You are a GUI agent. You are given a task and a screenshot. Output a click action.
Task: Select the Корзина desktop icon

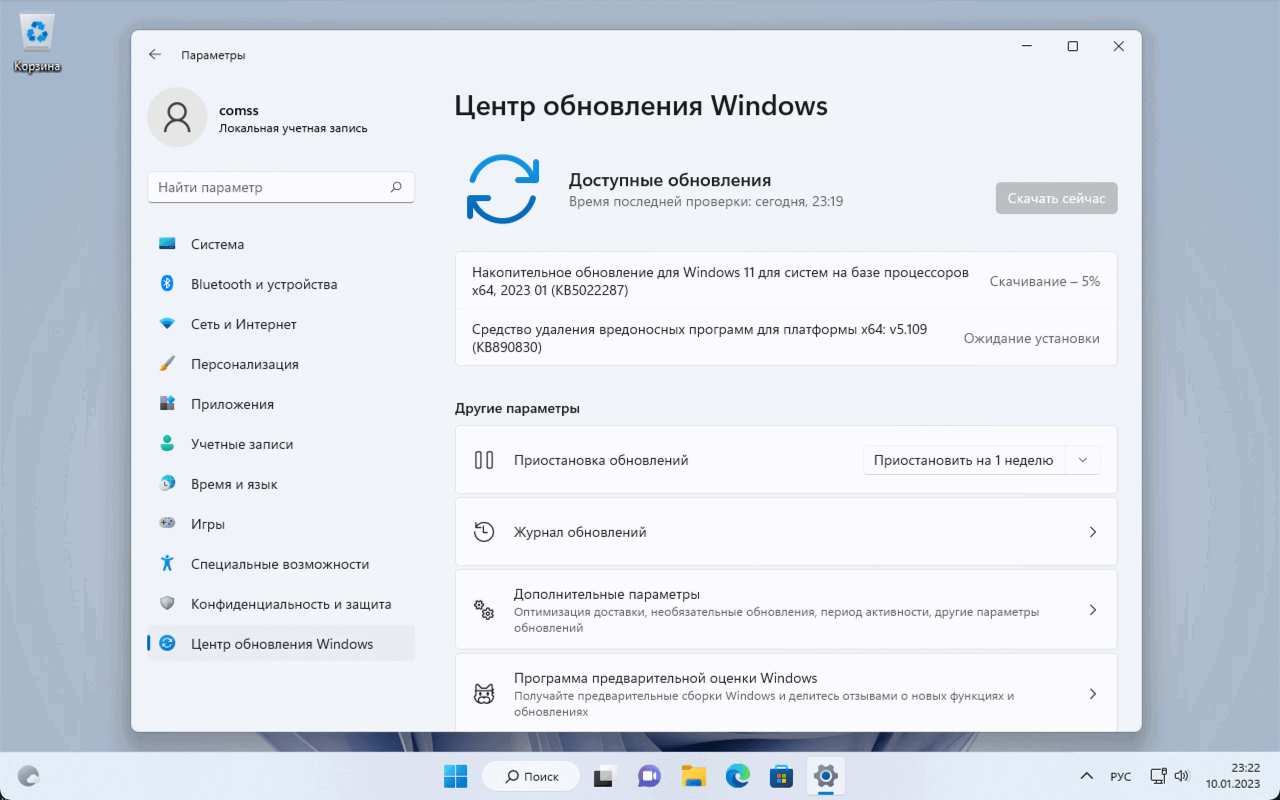[x=37, y=44]
